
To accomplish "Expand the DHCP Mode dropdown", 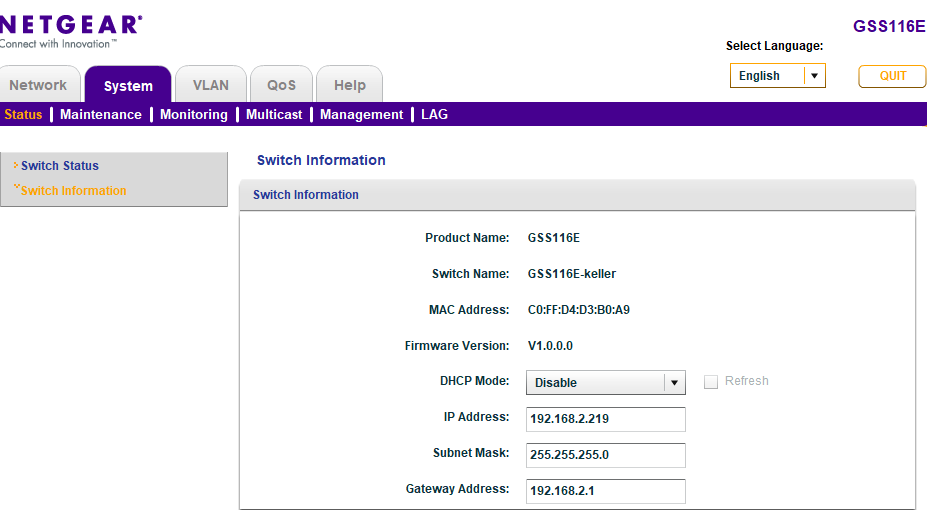I will coord(605,382).
